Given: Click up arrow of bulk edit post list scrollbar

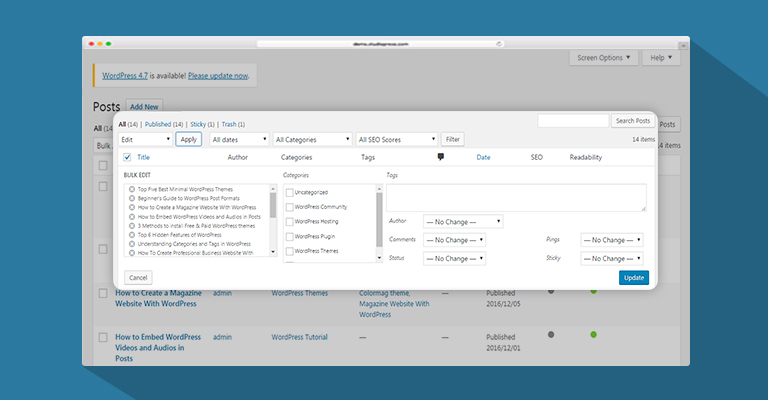Looking at the screenshot, I should (x=273, y=188).
